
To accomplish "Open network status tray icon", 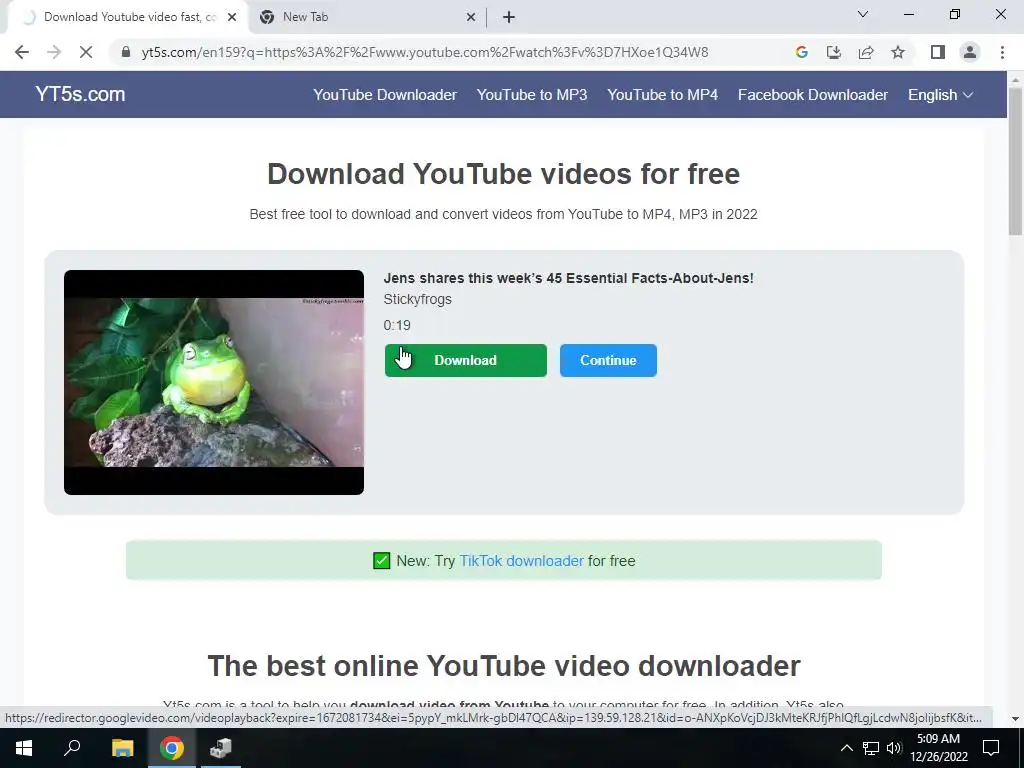I will [x=871, y=748].
